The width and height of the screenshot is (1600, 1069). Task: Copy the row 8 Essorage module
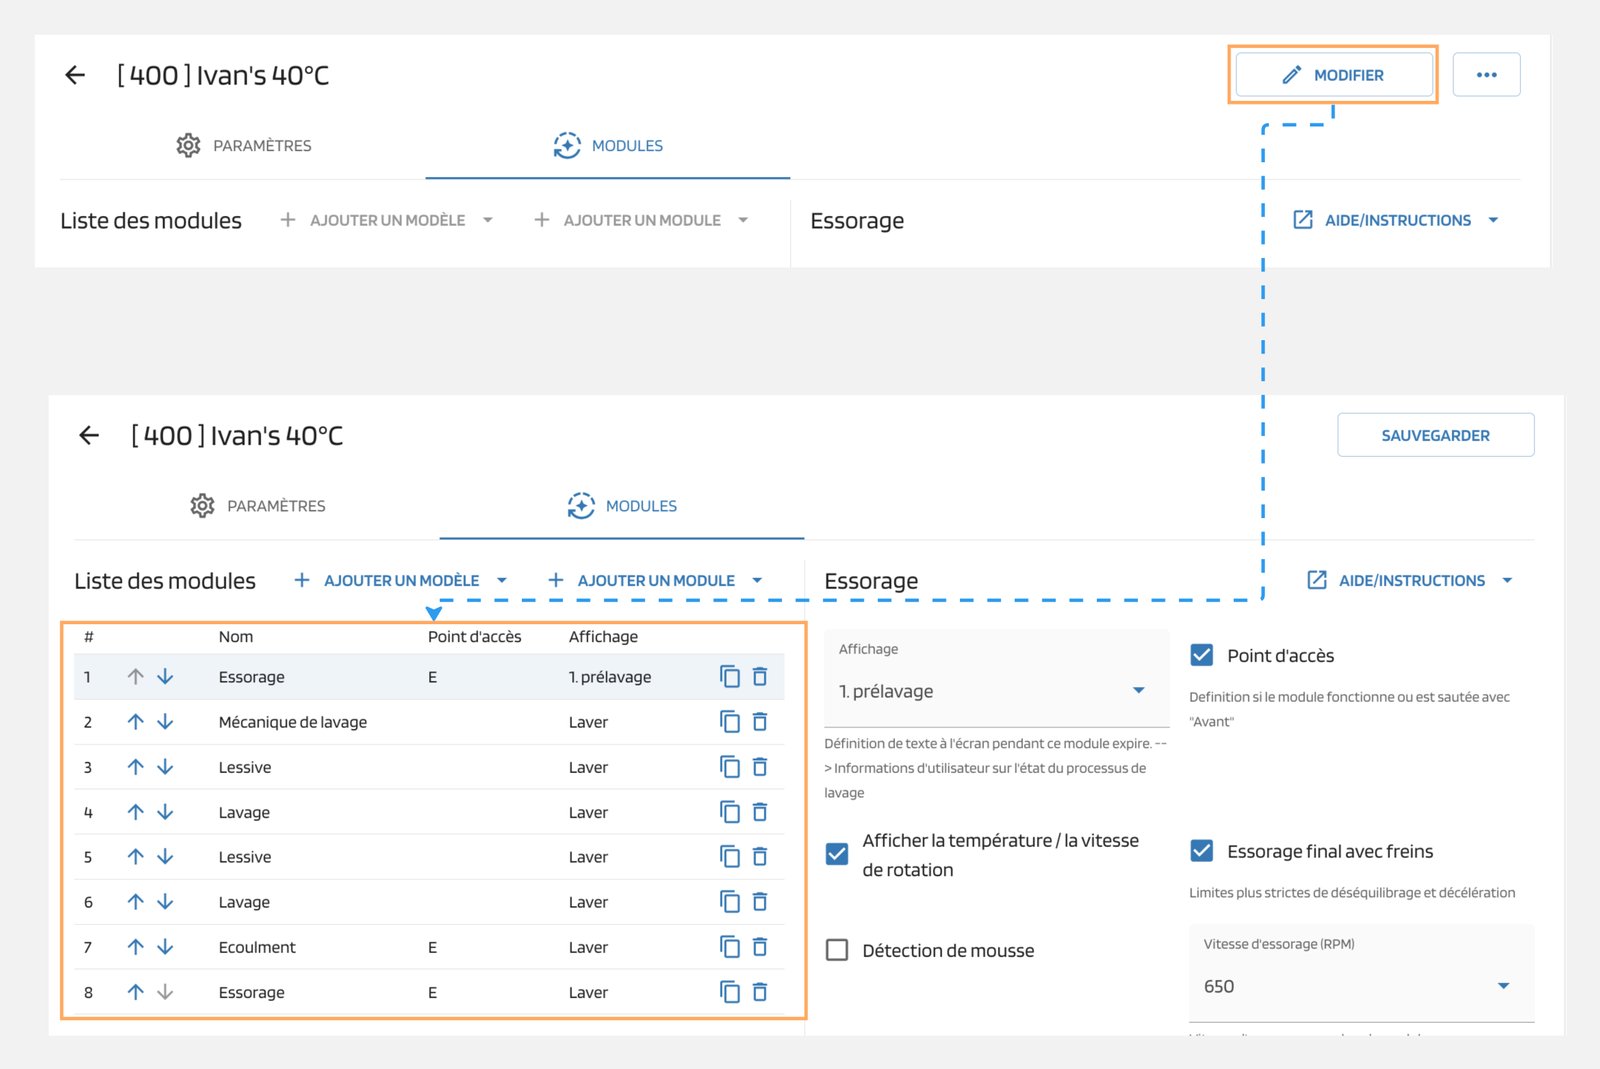click(x=730, y=992)
